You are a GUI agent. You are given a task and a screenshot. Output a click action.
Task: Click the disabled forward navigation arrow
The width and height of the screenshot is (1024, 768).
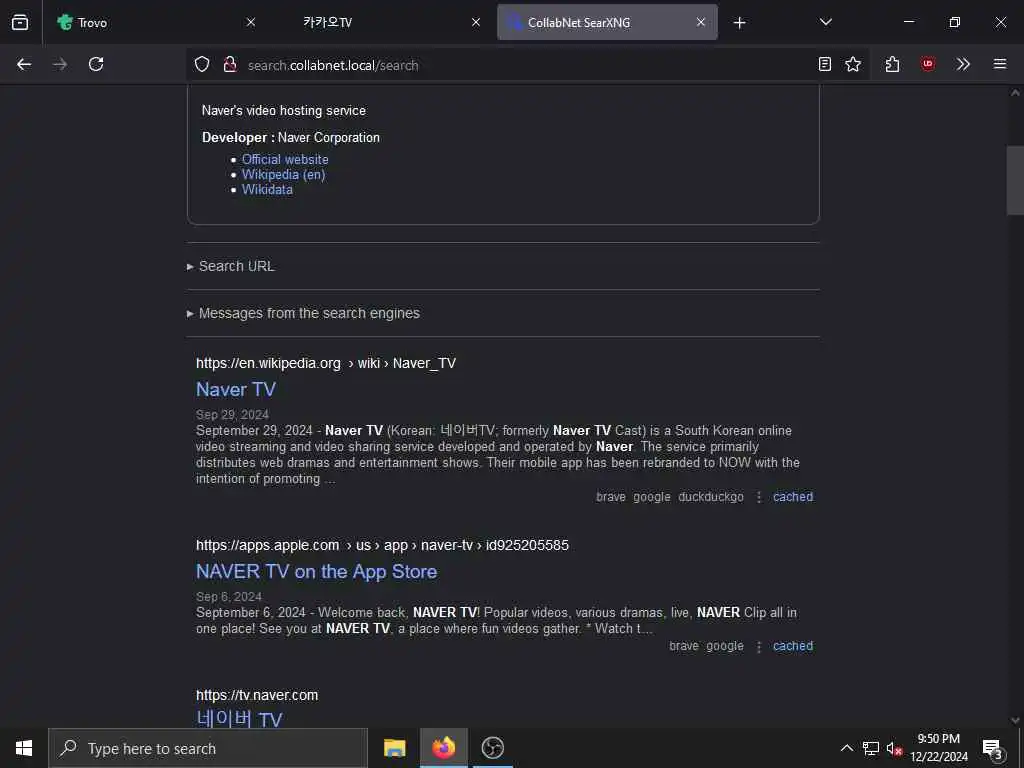(x=60, y=64)
